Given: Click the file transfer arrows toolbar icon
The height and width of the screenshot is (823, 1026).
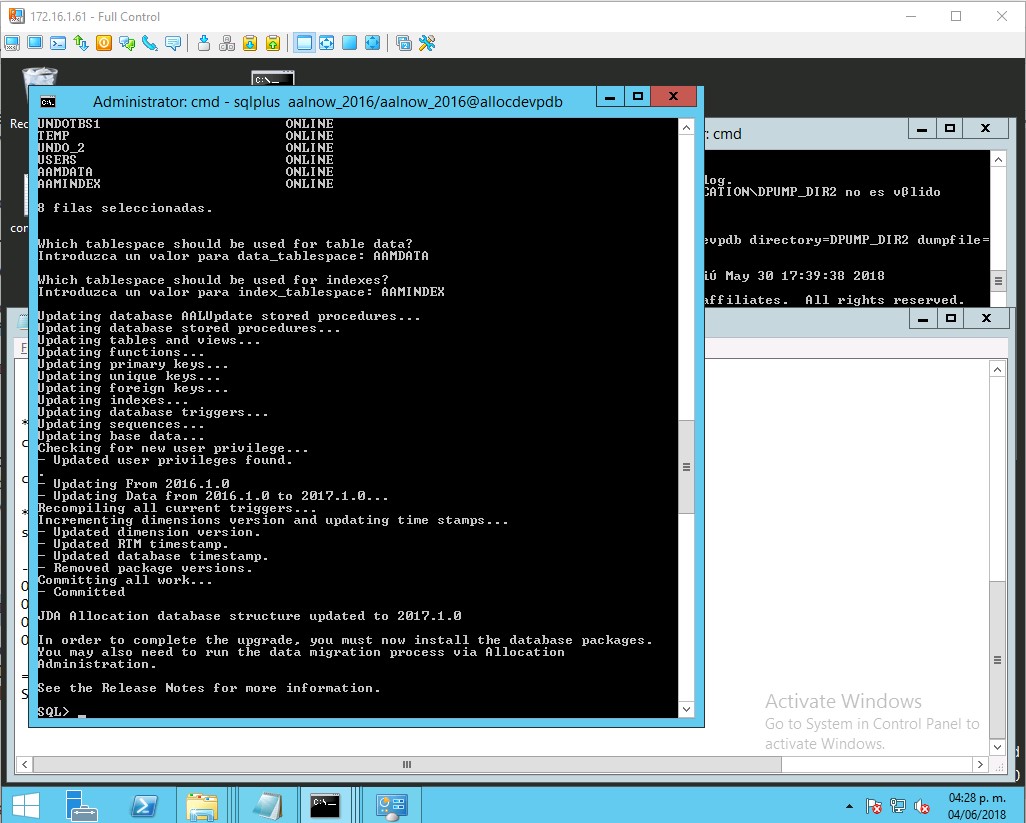Looking at the screenshot, I should [81, 43].
